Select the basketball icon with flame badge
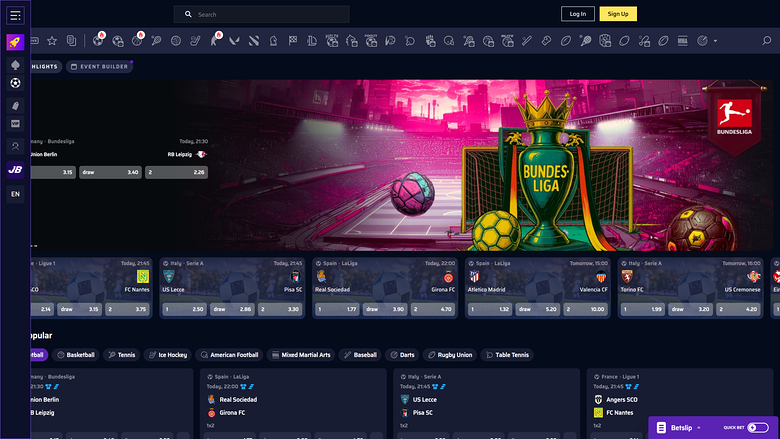 point(137,40)
